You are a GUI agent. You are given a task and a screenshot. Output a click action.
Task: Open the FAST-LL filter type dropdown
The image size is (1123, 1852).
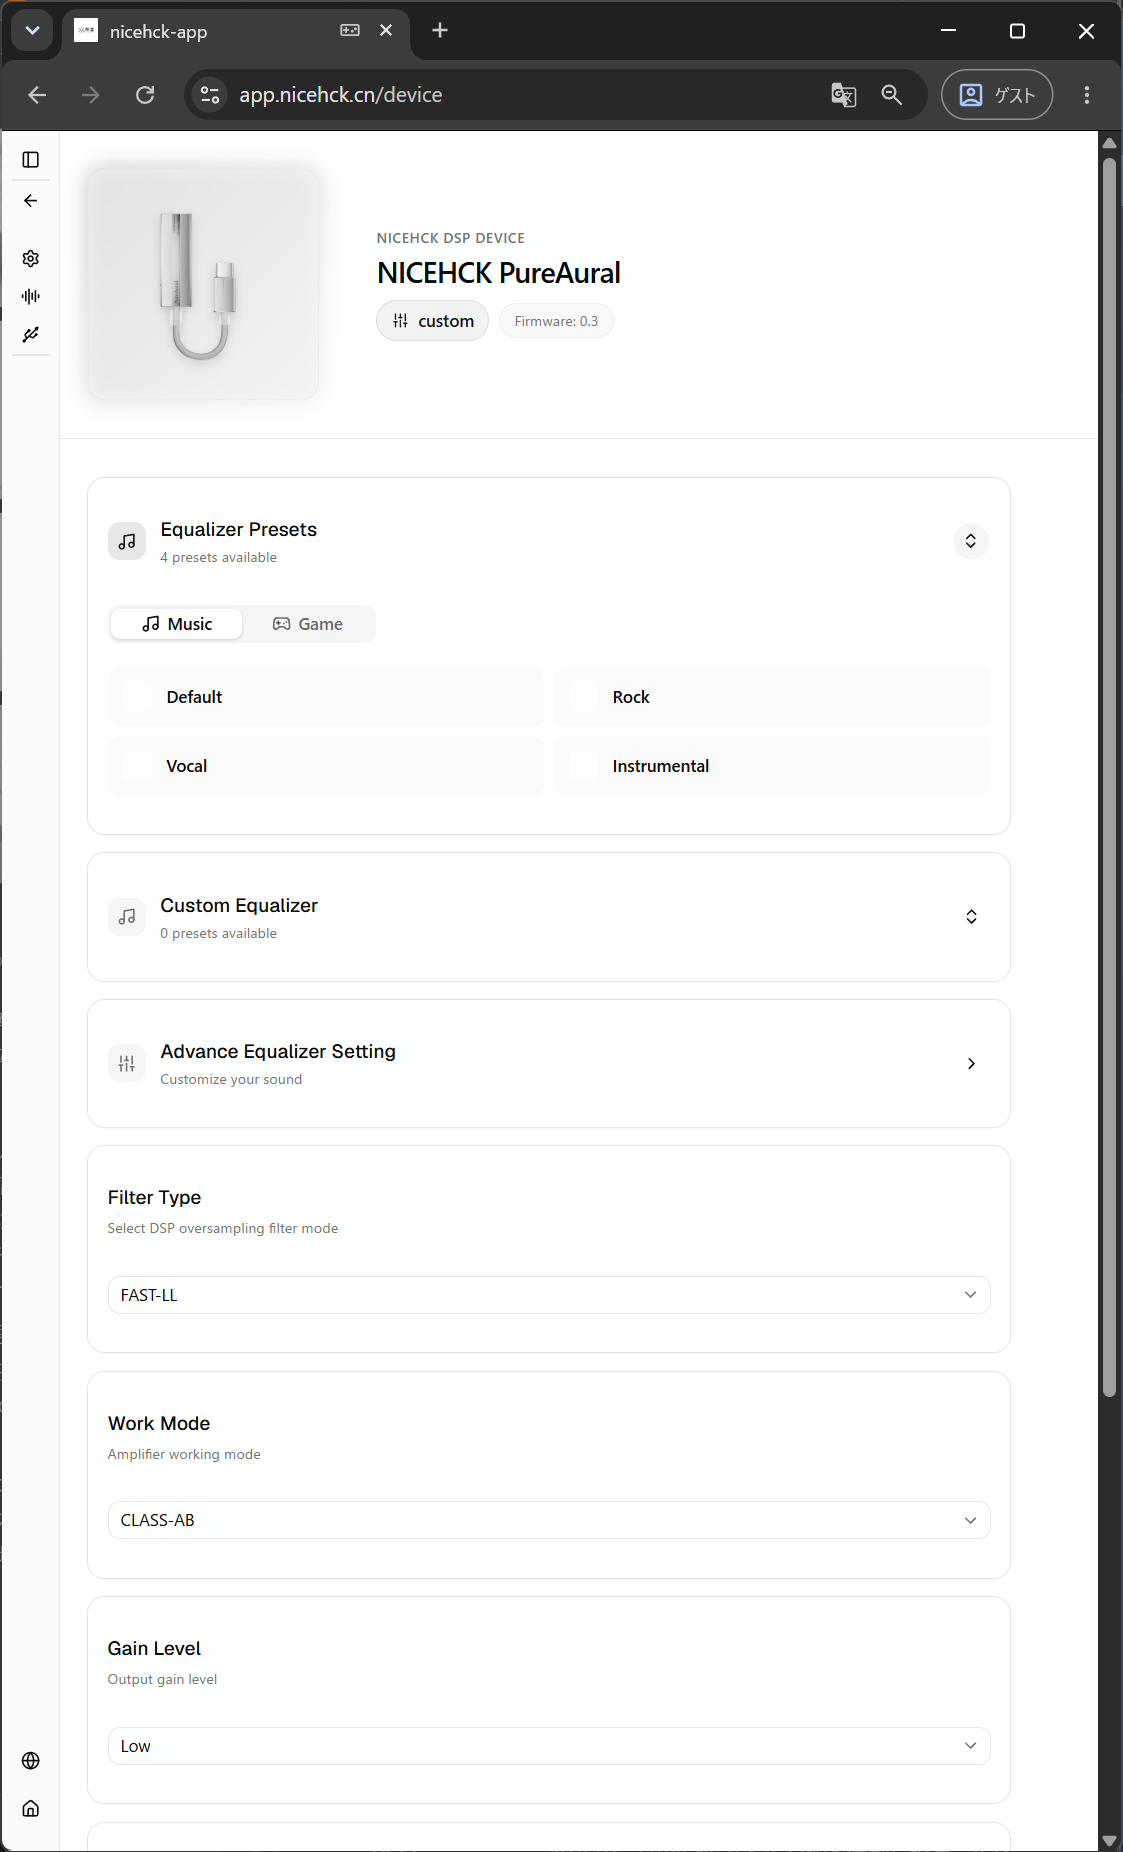coord(549,1295)
